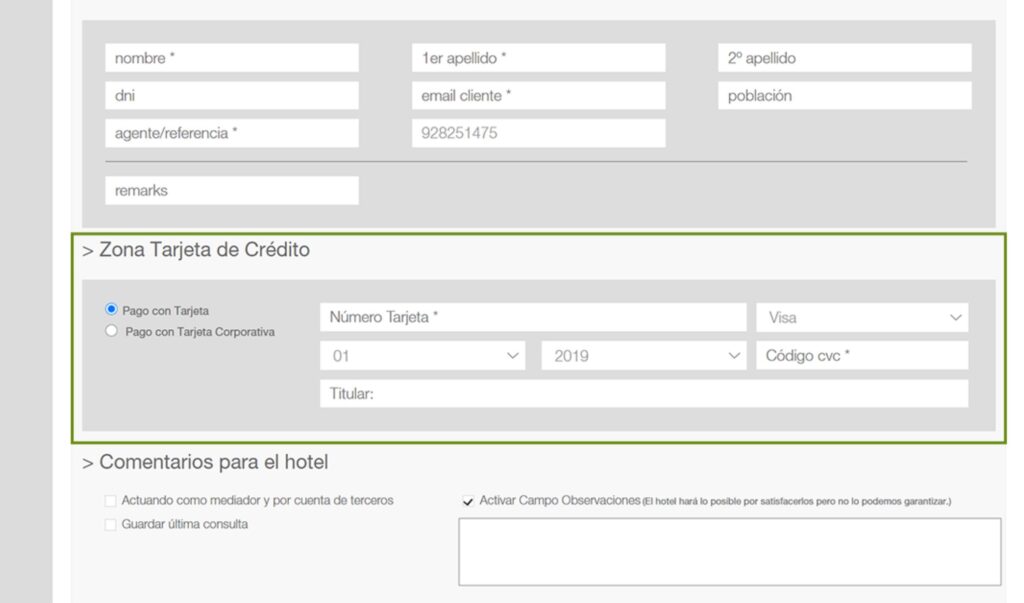Open the expiry year 2019 dropdown

(x=643, y=355)
